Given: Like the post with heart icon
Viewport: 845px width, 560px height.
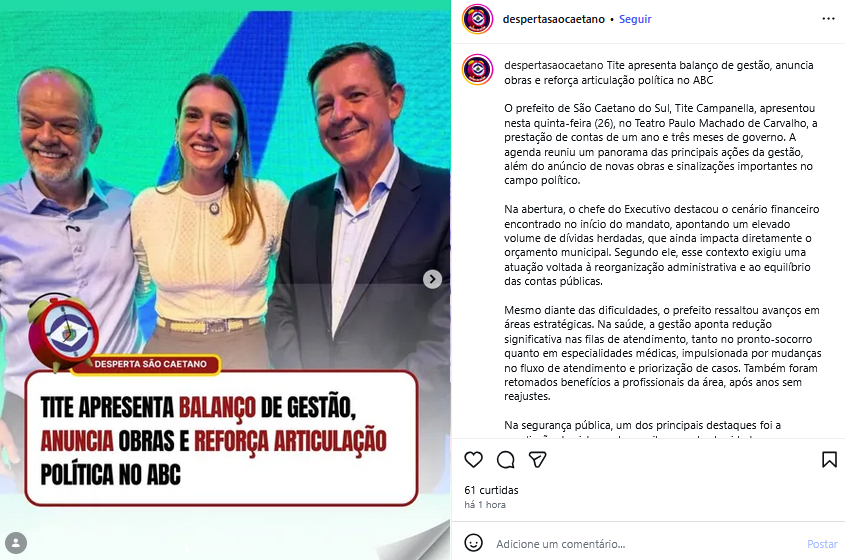Looking at the screenshot, I should click(x=473, y=460).
